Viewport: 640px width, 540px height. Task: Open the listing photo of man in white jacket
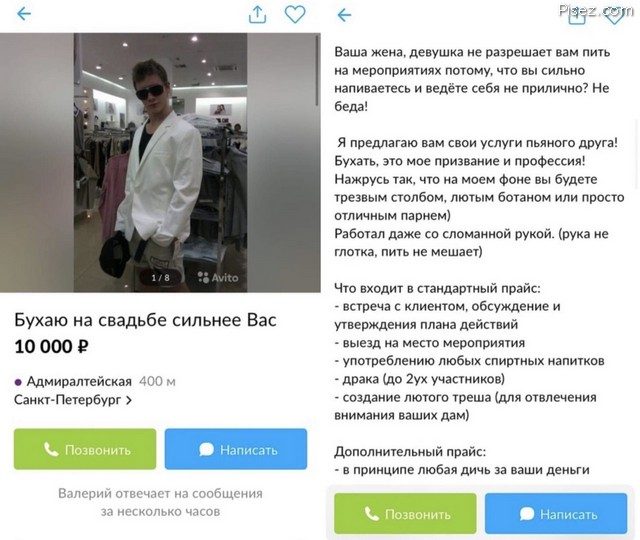coord(160,162)
